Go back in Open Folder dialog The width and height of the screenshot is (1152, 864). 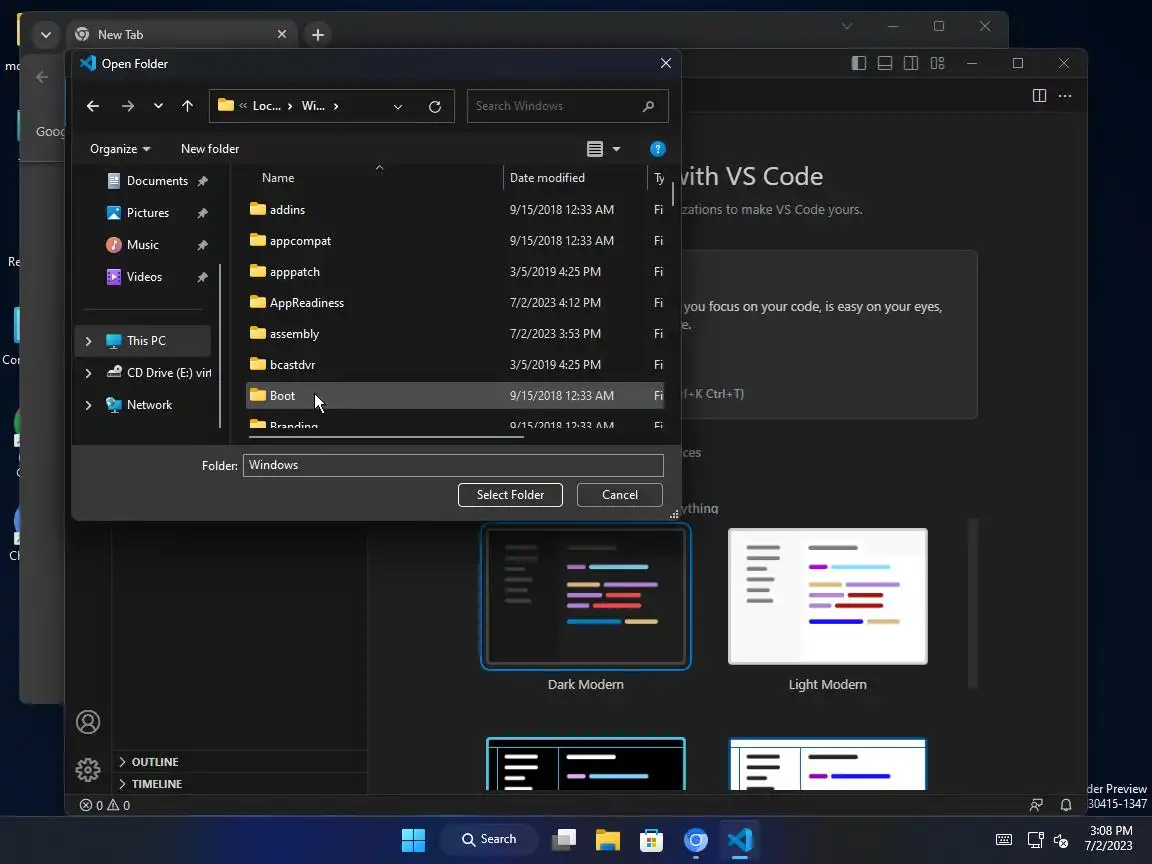(x=93, y=106)
